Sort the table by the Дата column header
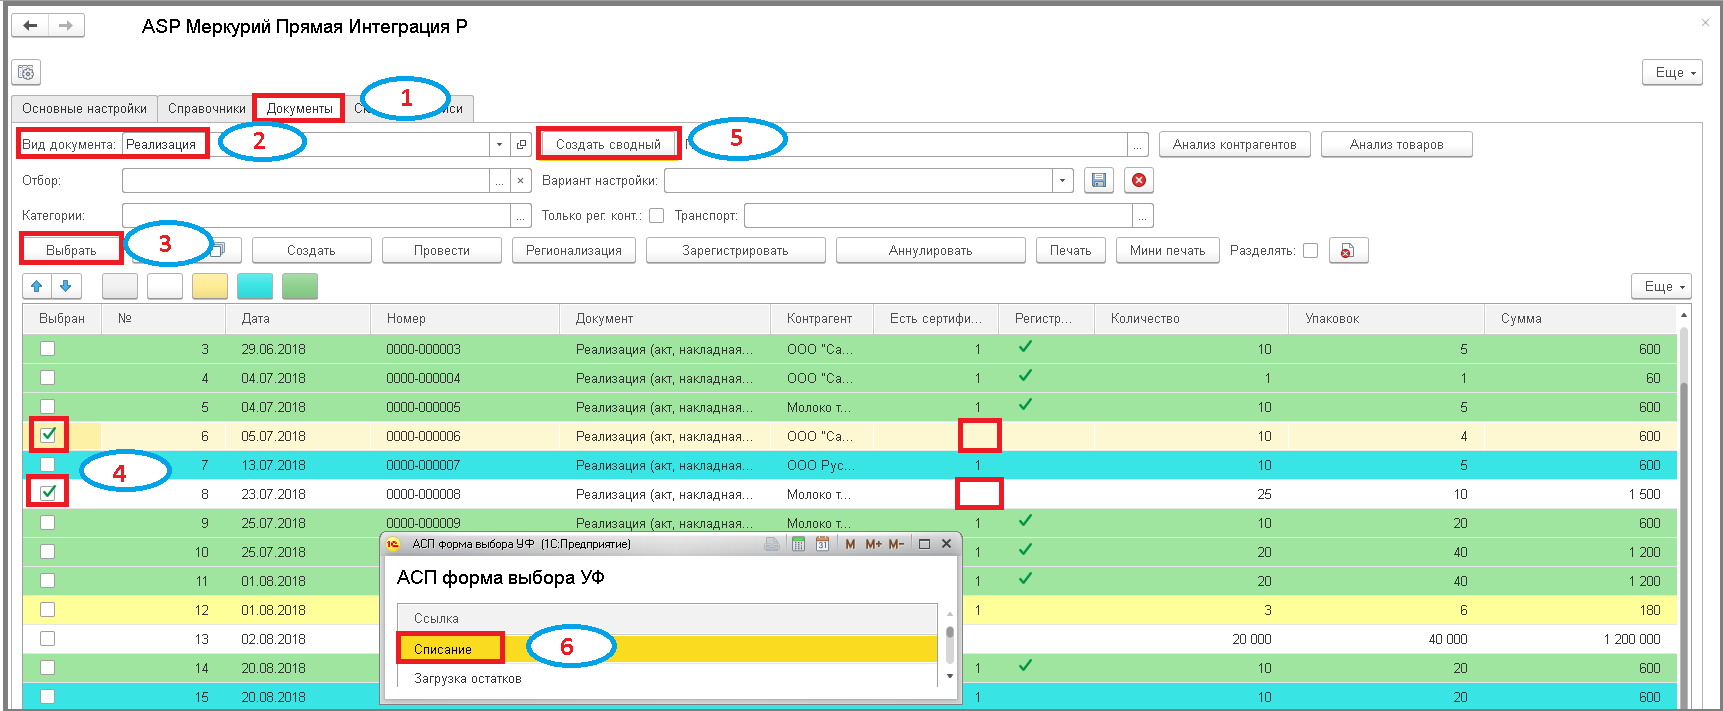 coord(298,318)
